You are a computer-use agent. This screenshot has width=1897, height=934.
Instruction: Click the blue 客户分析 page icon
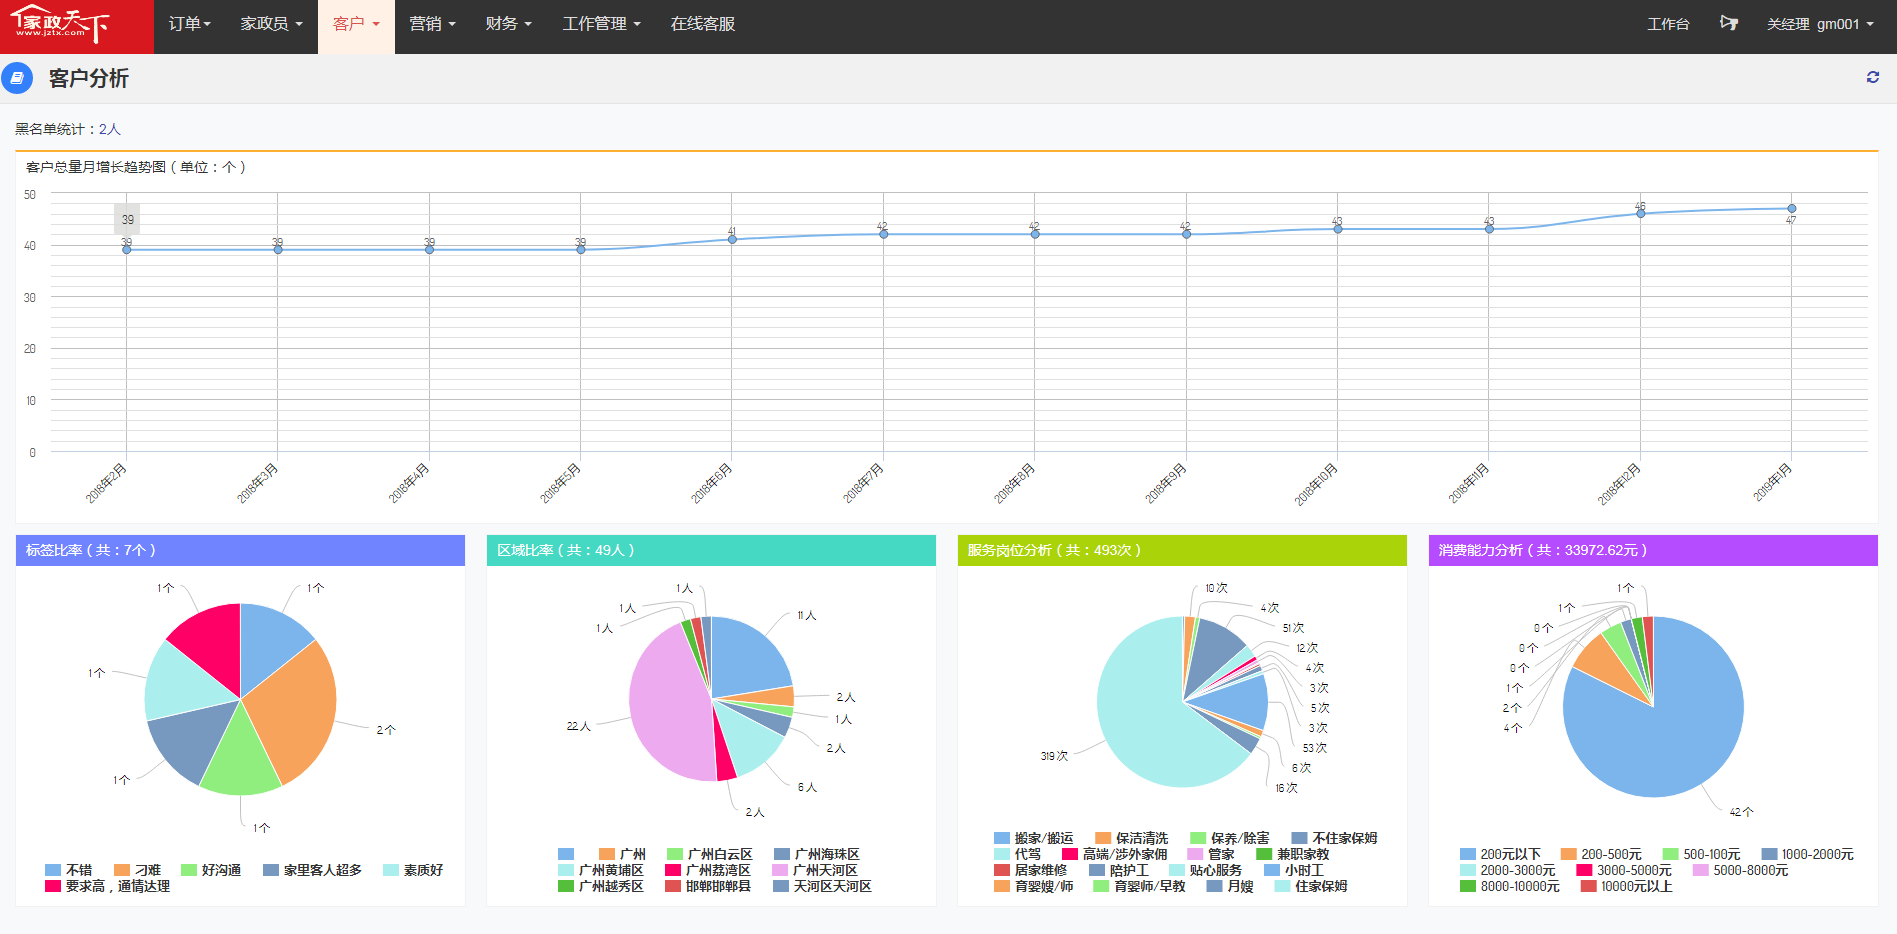pos(17,78)
